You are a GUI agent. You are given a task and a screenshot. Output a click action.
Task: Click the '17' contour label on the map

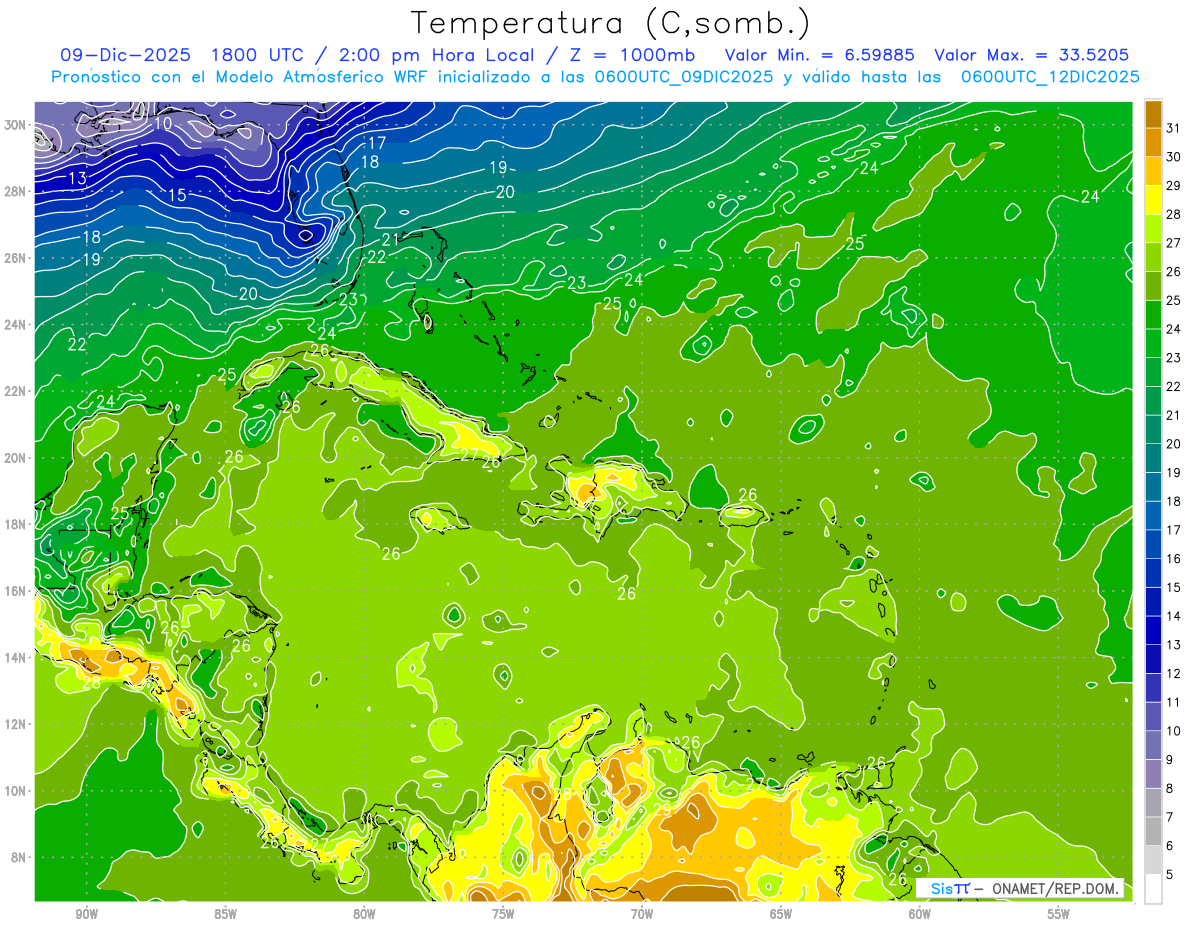[x=377, y=144]
